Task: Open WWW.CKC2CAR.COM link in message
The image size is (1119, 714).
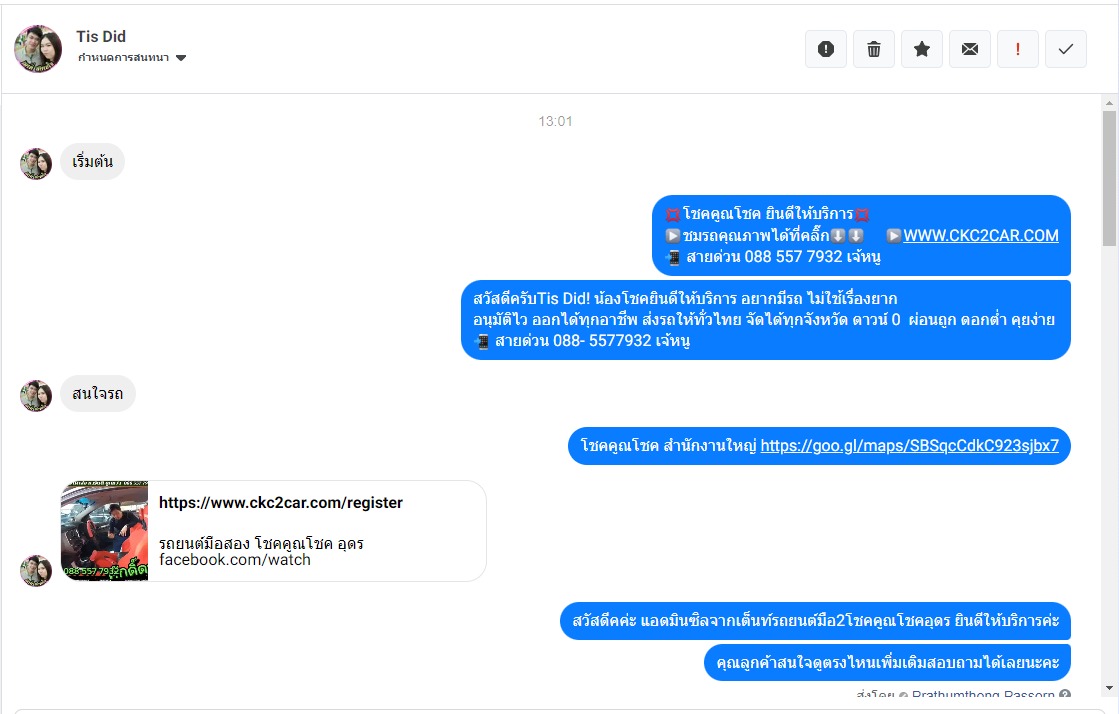Action: point(981,236)
